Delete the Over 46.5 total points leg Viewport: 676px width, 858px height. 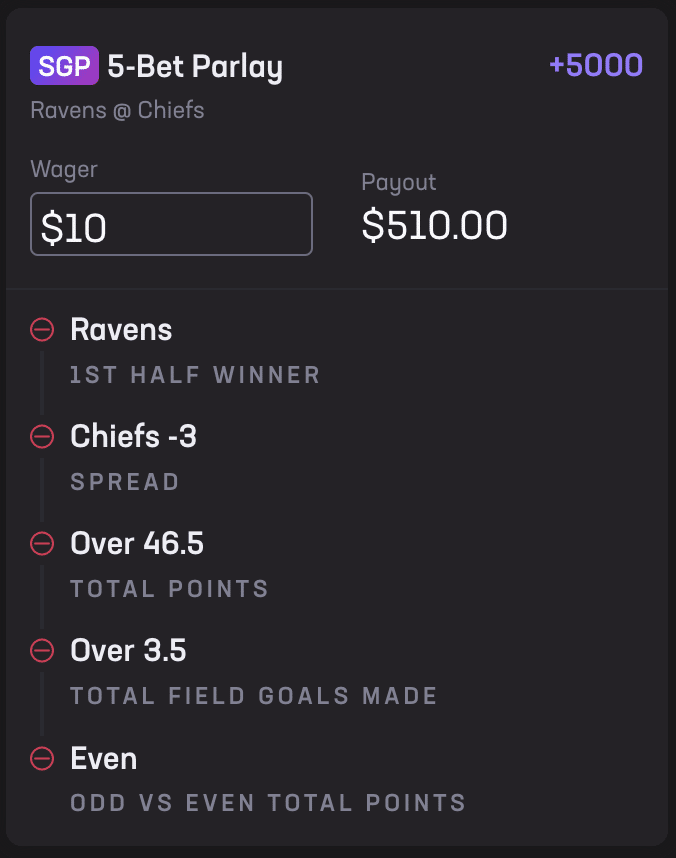tap(42, 544)
